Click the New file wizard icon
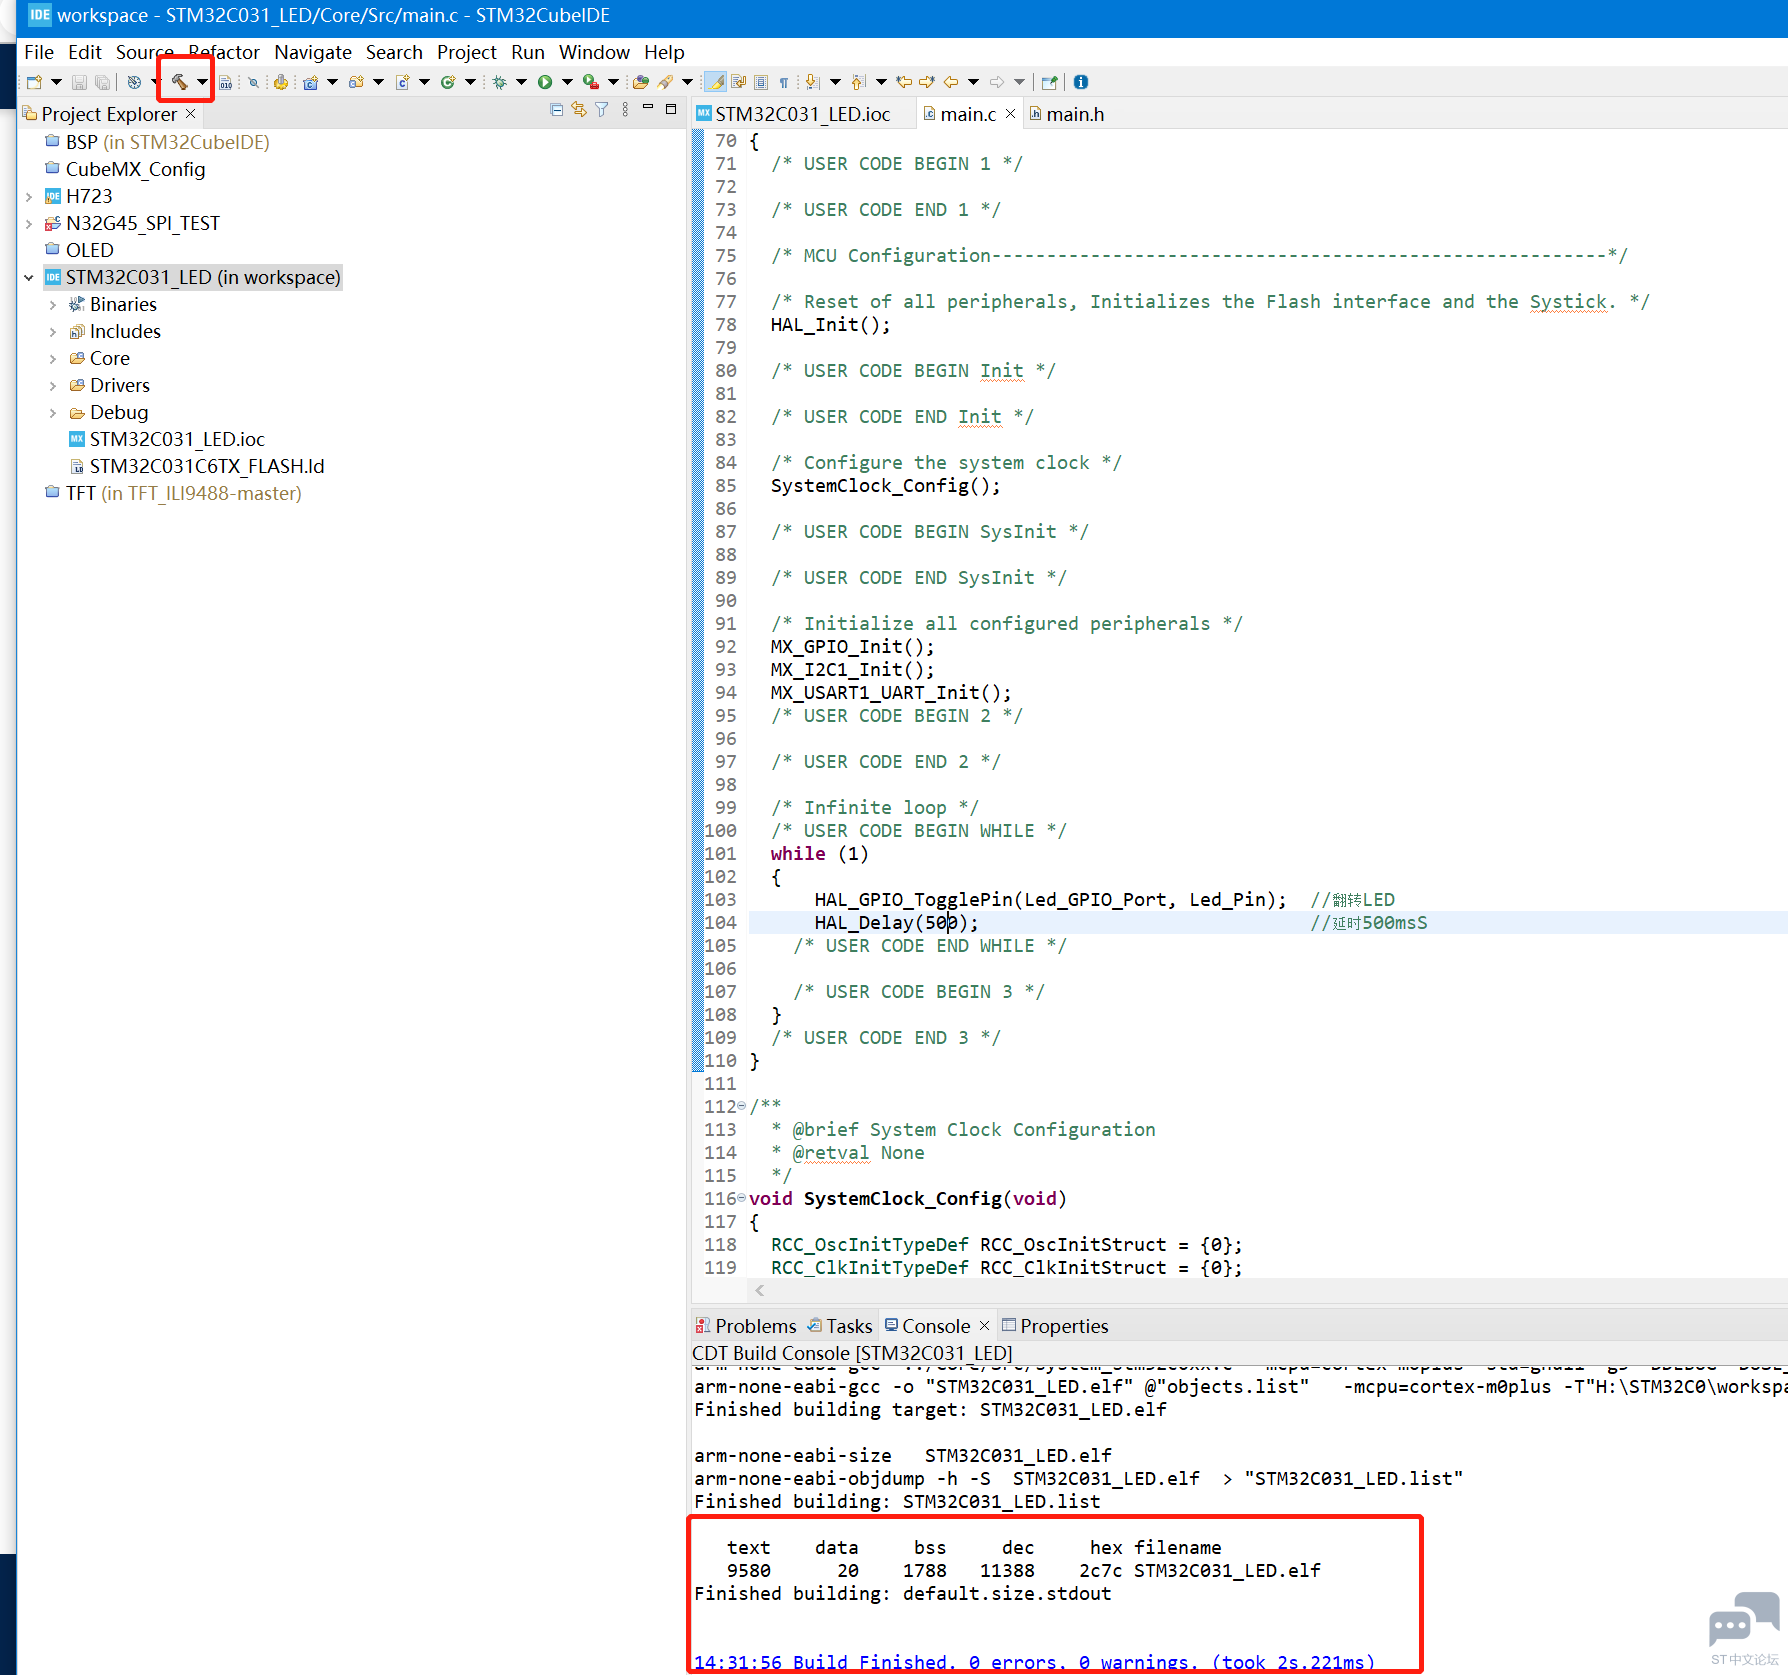The width and height of the screenshot is (1788, 1675). 35,82
